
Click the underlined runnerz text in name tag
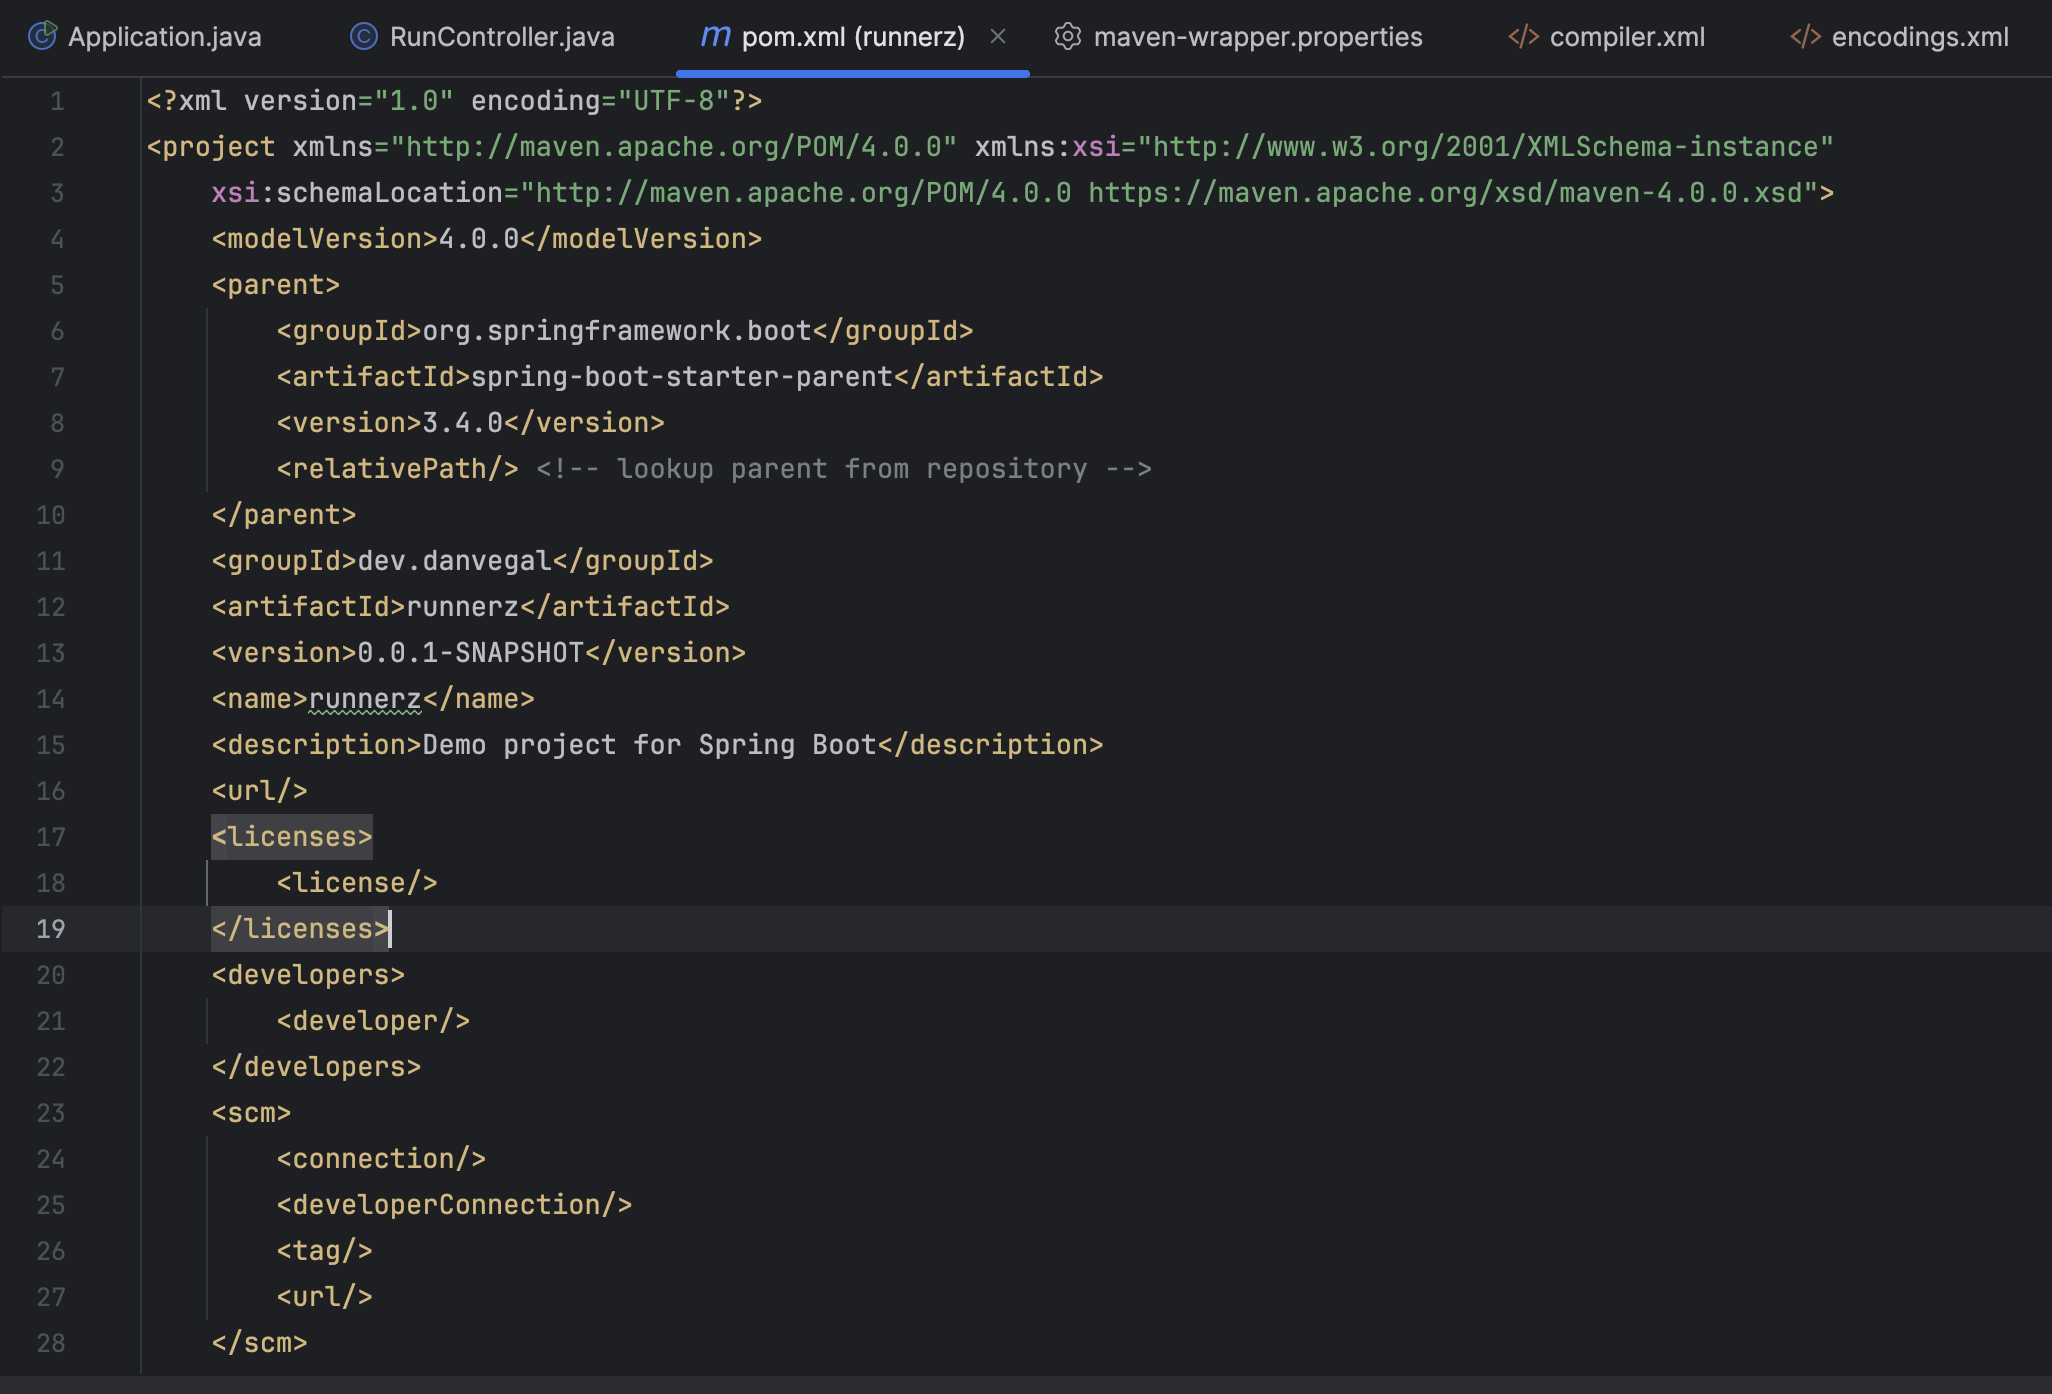(365, 699)
